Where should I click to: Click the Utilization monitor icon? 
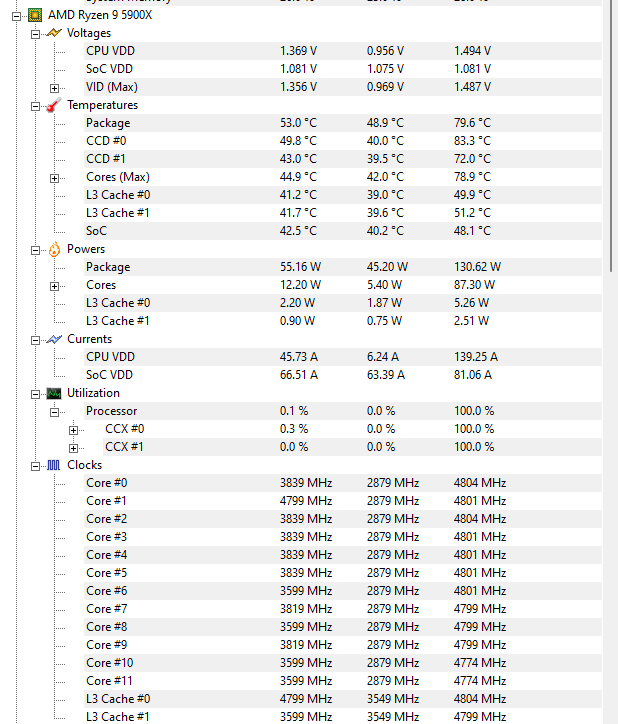click(x=54, y=393)
